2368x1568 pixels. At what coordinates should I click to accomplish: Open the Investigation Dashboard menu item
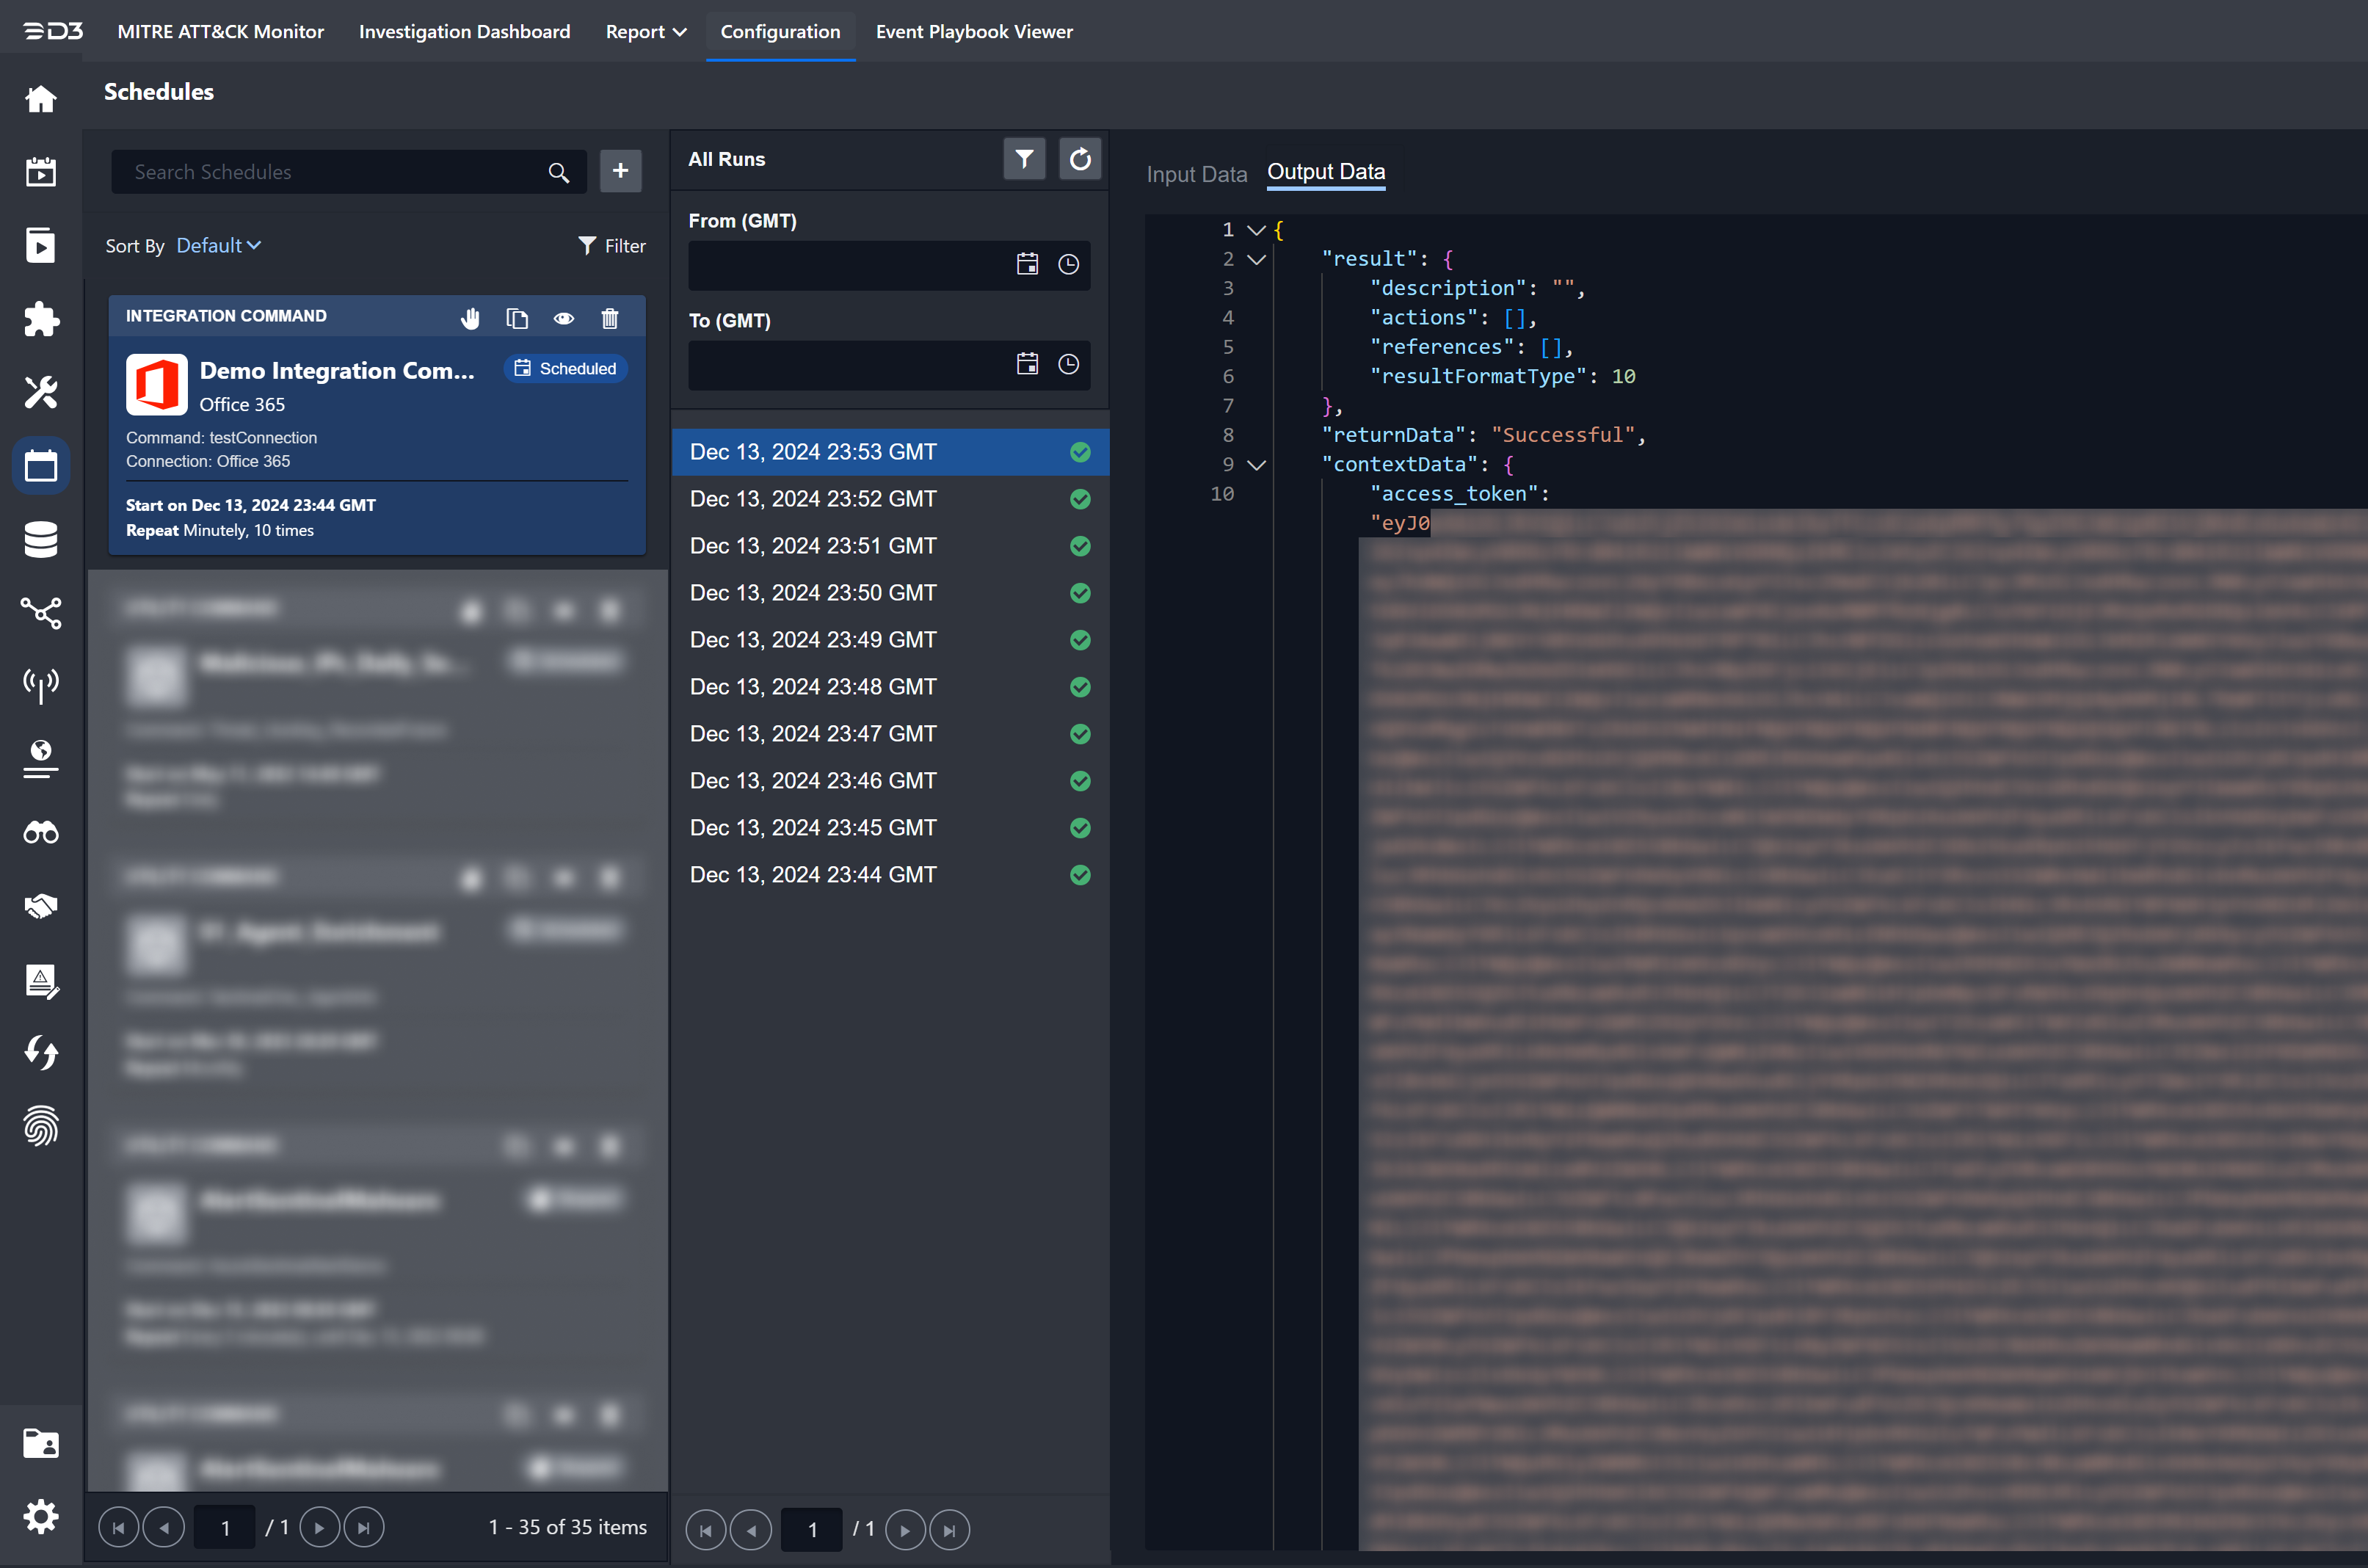[x=464, y=32]
